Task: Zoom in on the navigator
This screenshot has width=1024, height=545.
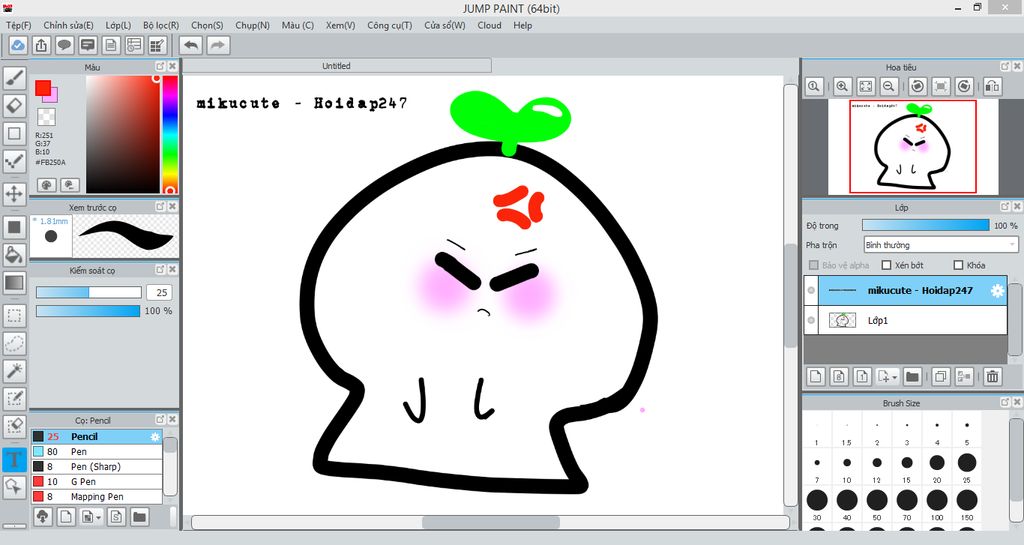Action: 842,86
